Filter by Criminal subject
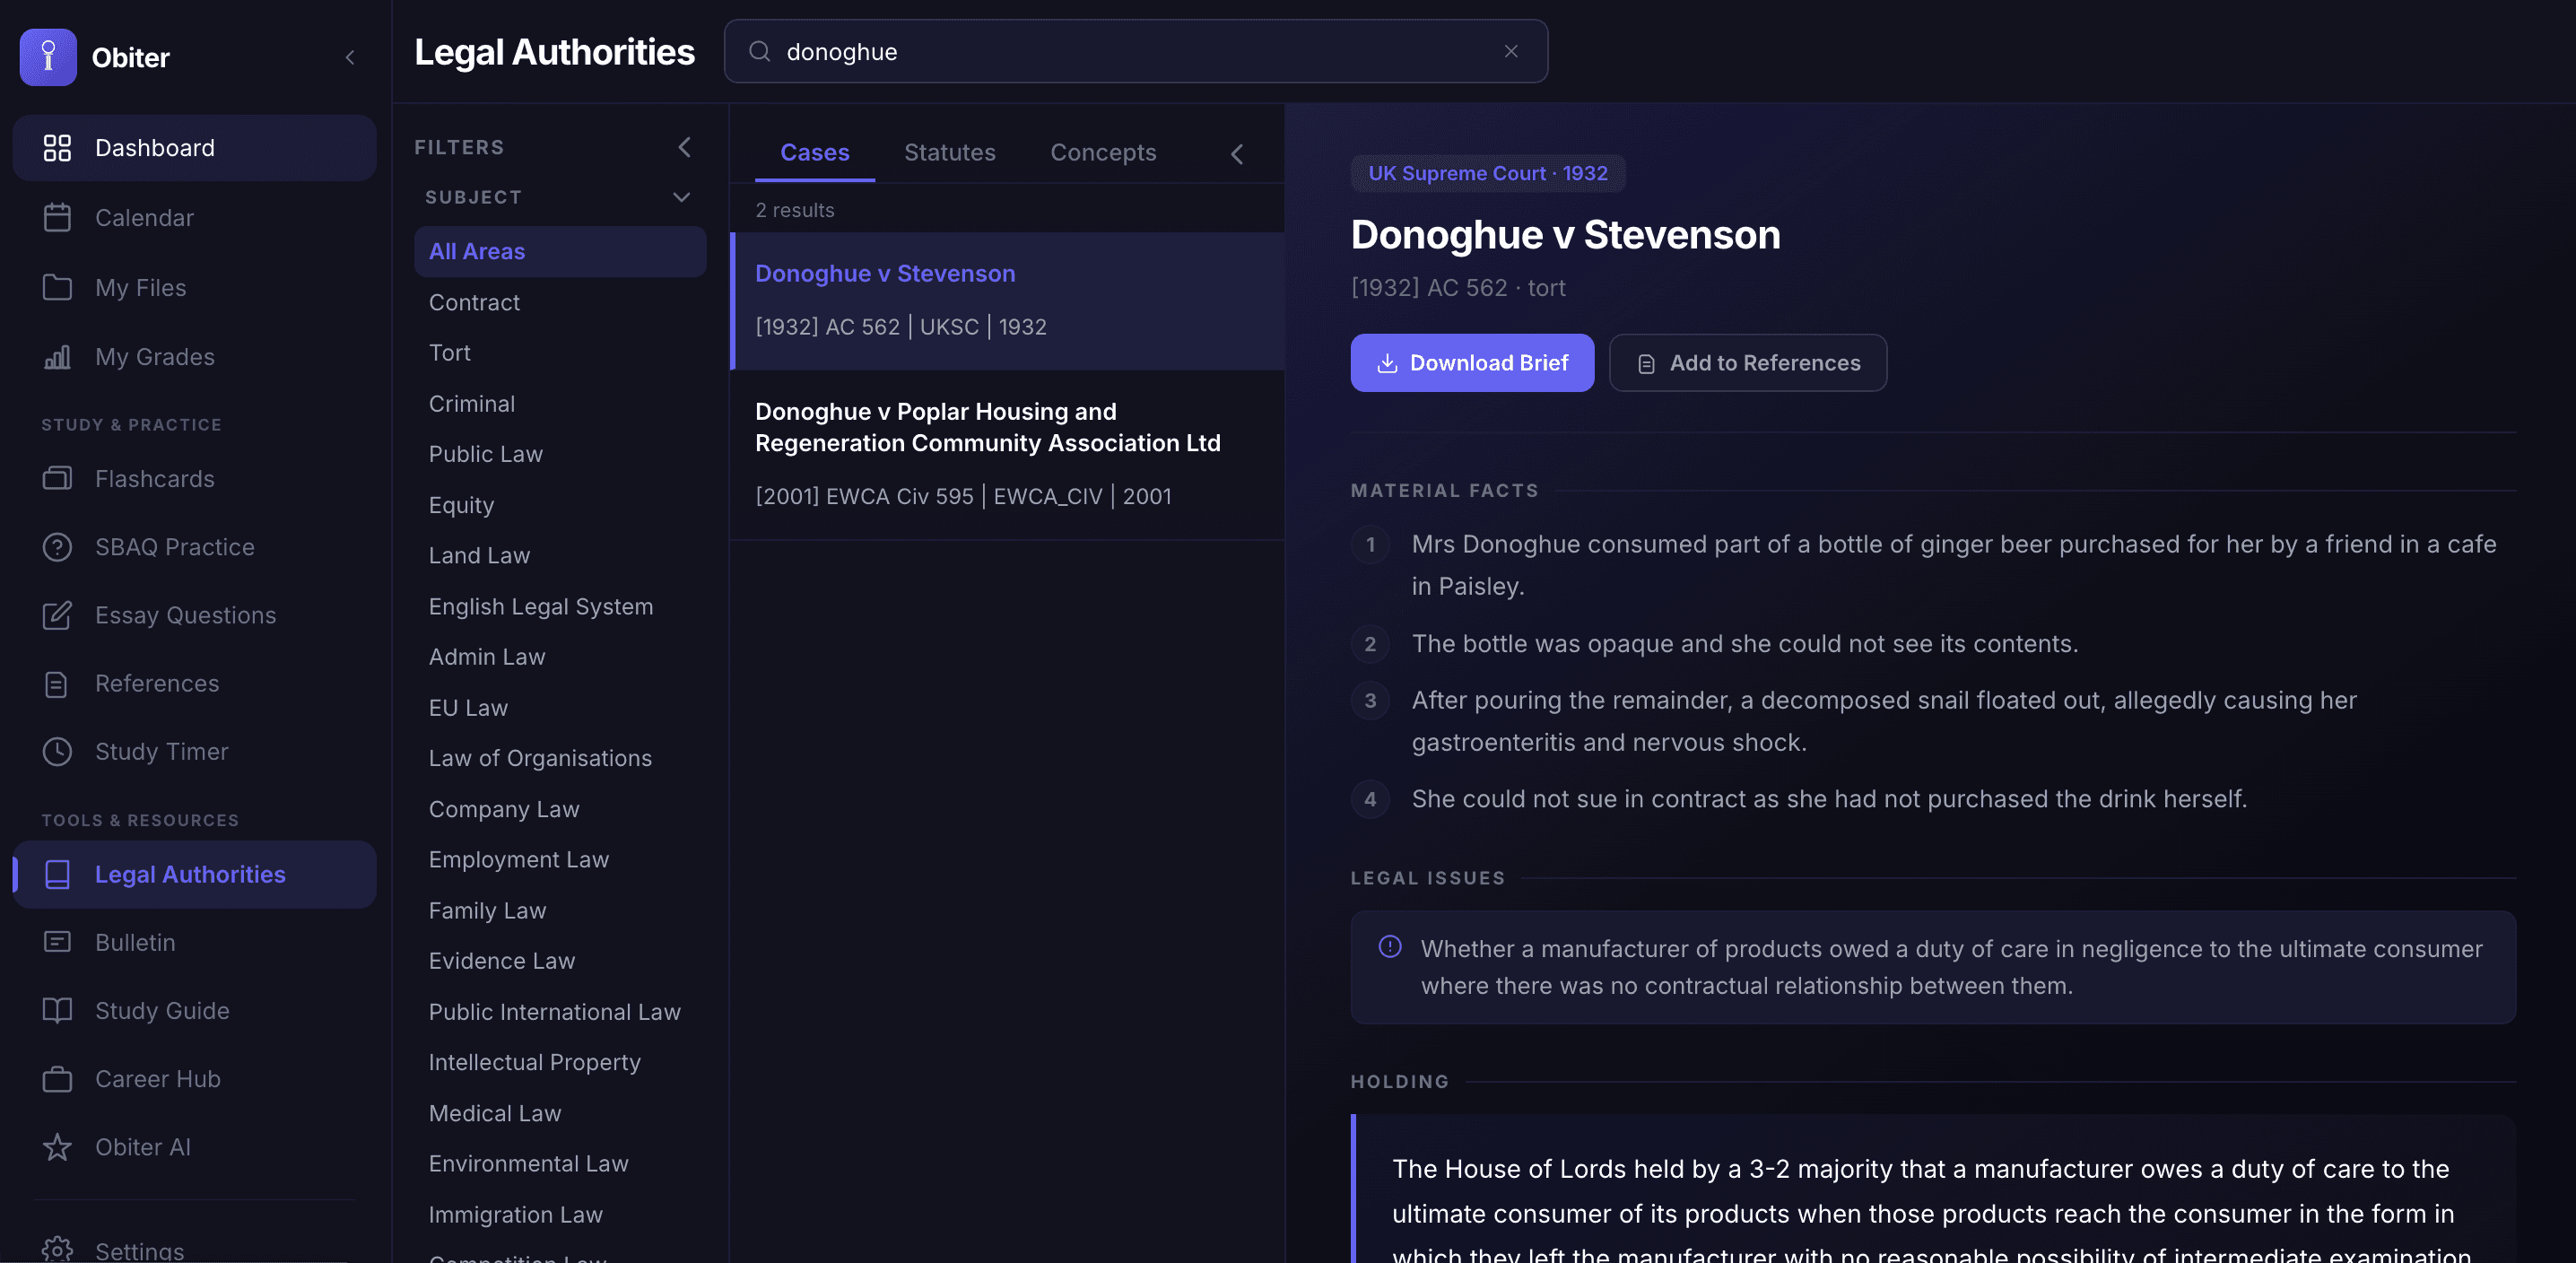The width and height of the screenshot is (2576, 1263). (x=560, y=404)
